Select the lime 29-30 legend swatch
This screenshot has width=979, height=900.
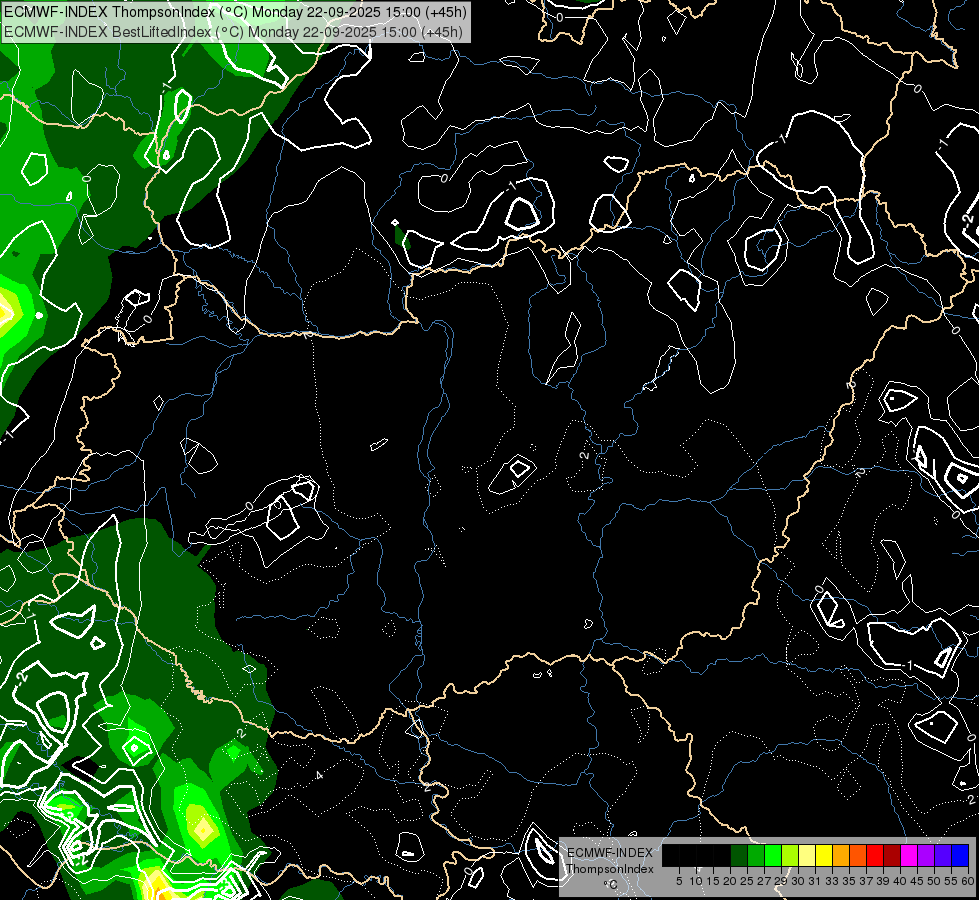click(x=790, y=855)
